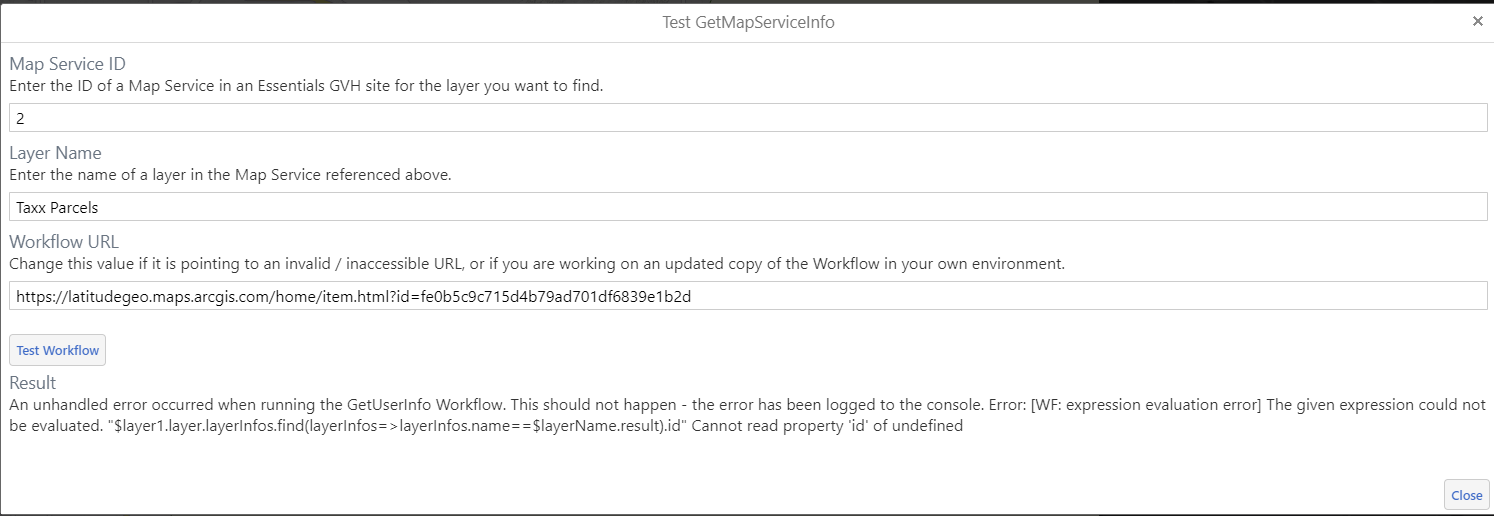
Task: Click the Result heading label
Action: coord(33,383)
